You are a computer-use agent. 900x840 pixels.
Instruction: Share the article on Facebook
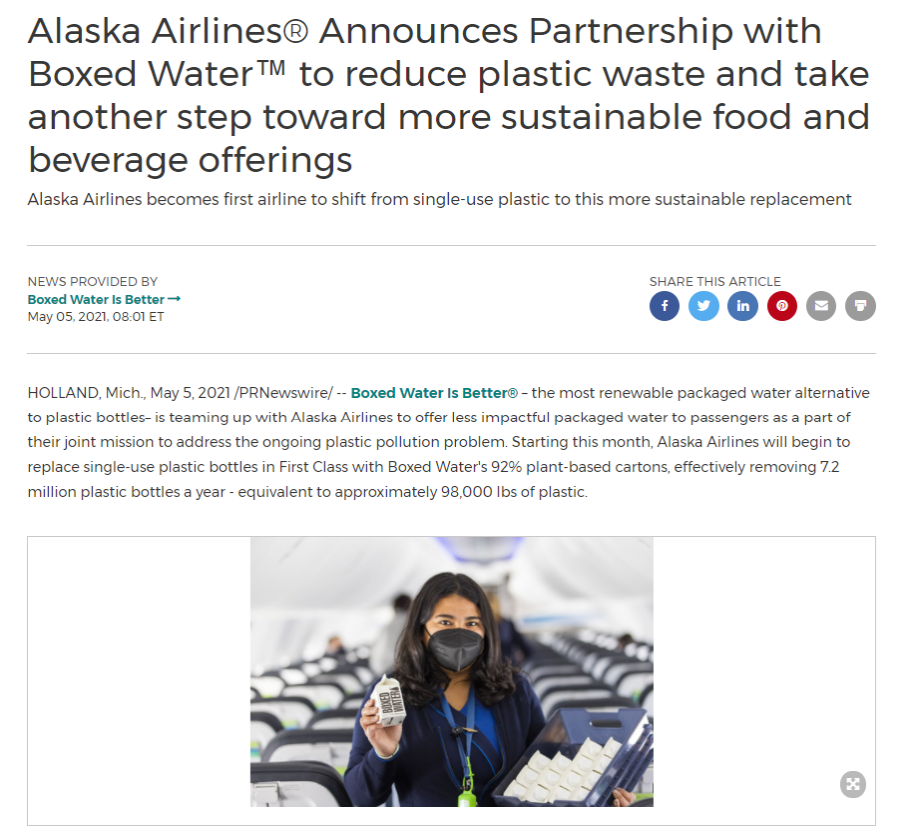[664, 306]
